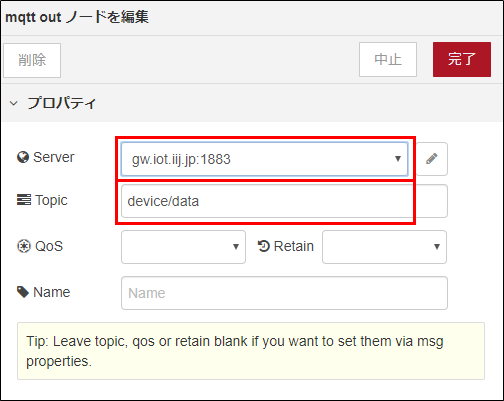The image size is (504, 401).
Task: Open the Server dropdown gw.iot.iij.jp:1883
Action: 264,159
